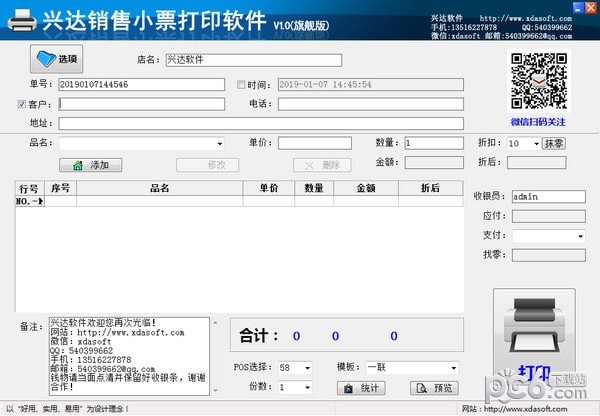
Task: Click the 抹零 round-off button
Action: tap(553, 144)
